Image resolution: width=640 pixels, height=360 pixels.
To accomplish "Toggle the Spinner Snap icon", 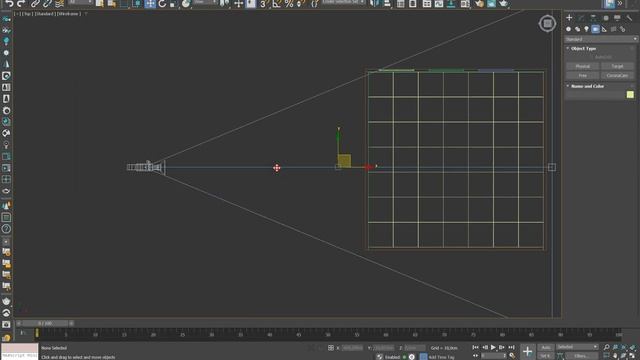I will tap(301, 4).
